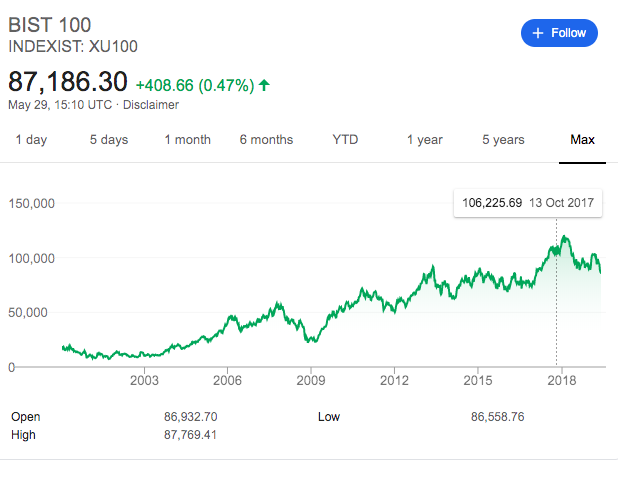Show the 5 years chart
The image size is (618, 478).
503,139
